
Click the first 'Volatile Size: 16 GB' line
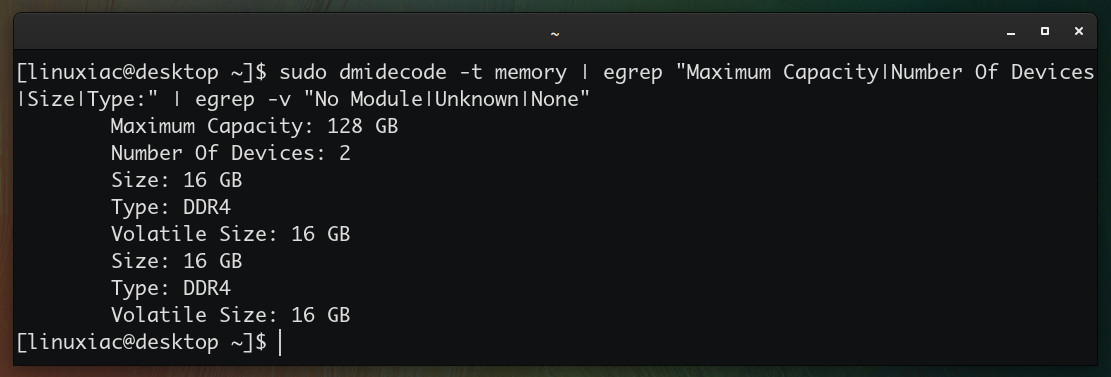click(230, 235)
